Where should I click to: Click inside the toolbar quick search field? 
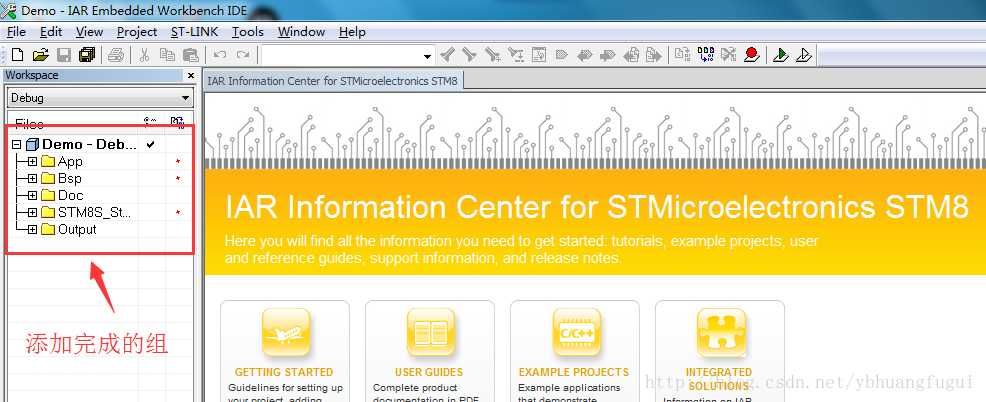[342, 55]
